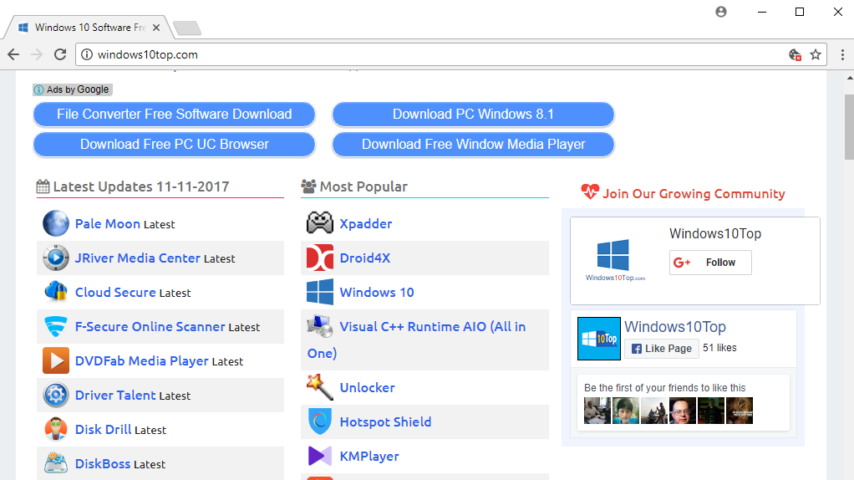Go back with the browser back arrow

(14, 54)
